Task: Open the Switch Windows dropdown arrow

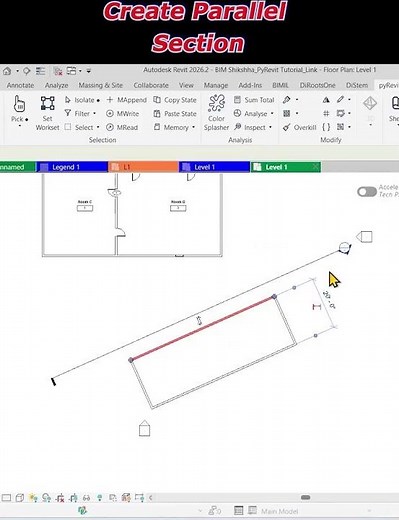Action: click(80, 71)
